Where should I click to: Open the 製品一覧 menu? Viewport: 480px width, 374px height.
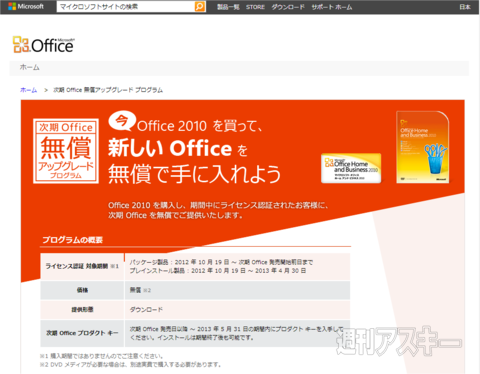pos(228,7)
